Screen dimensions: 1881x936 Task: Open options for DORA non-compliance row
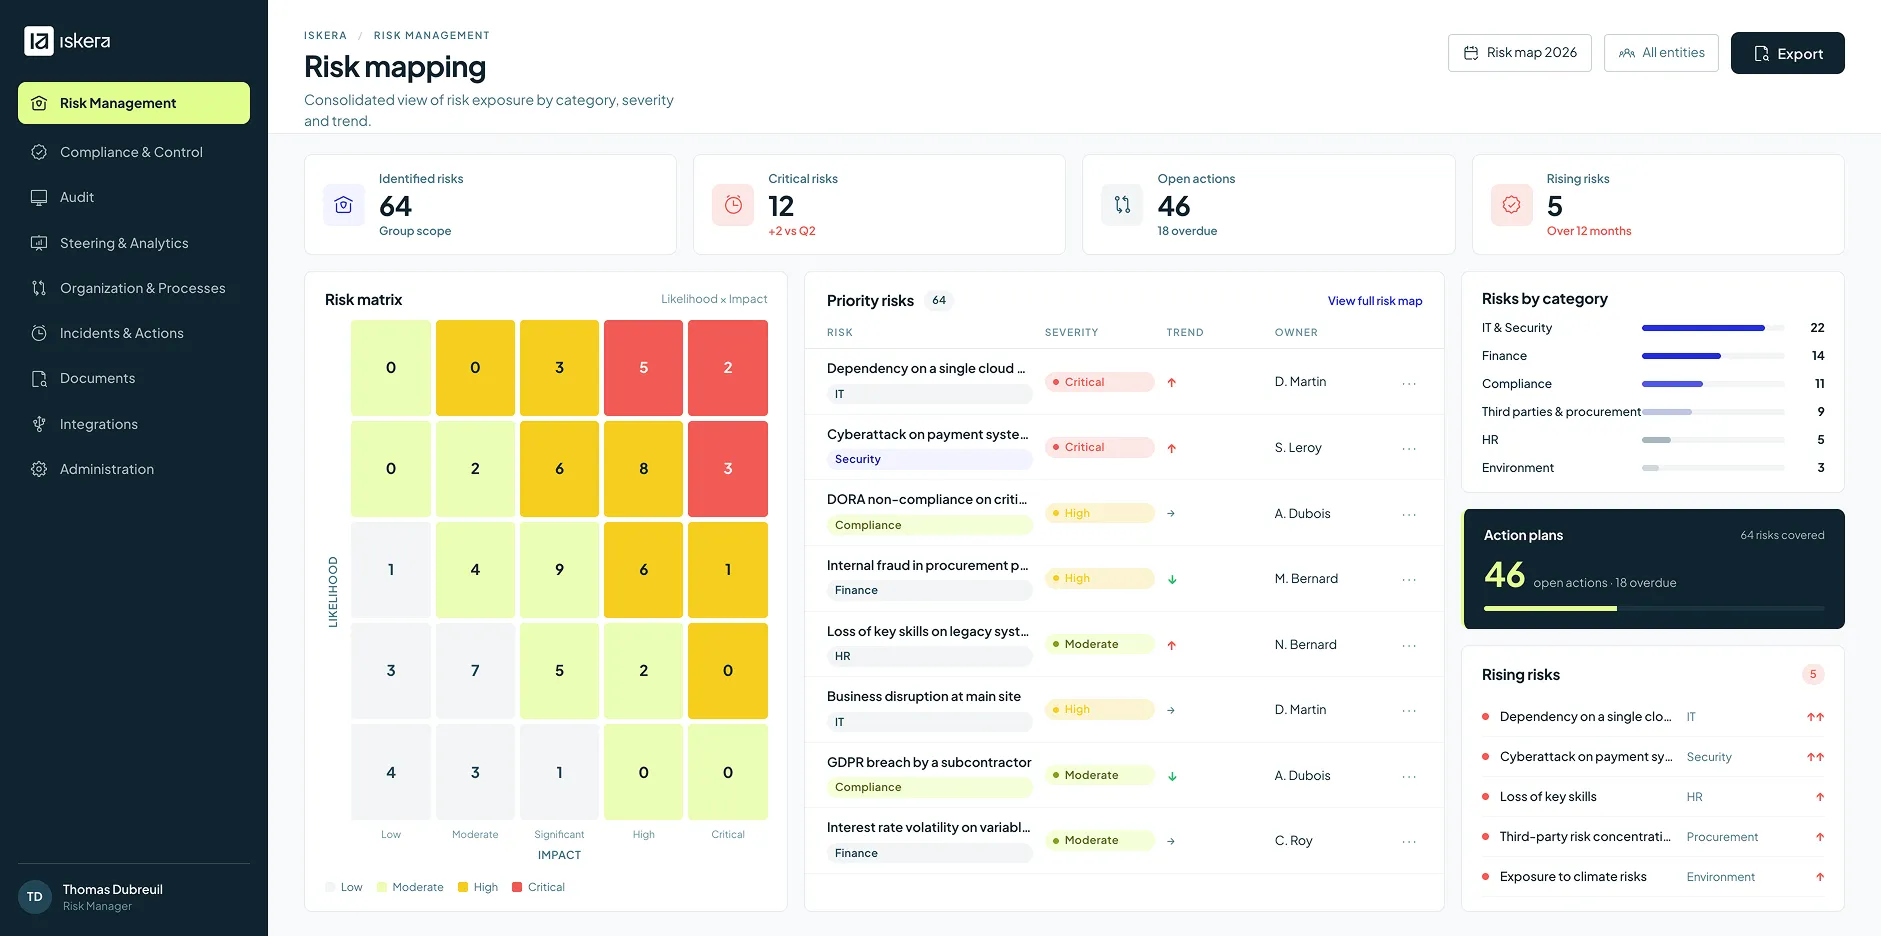click(x=1409, y=514)
